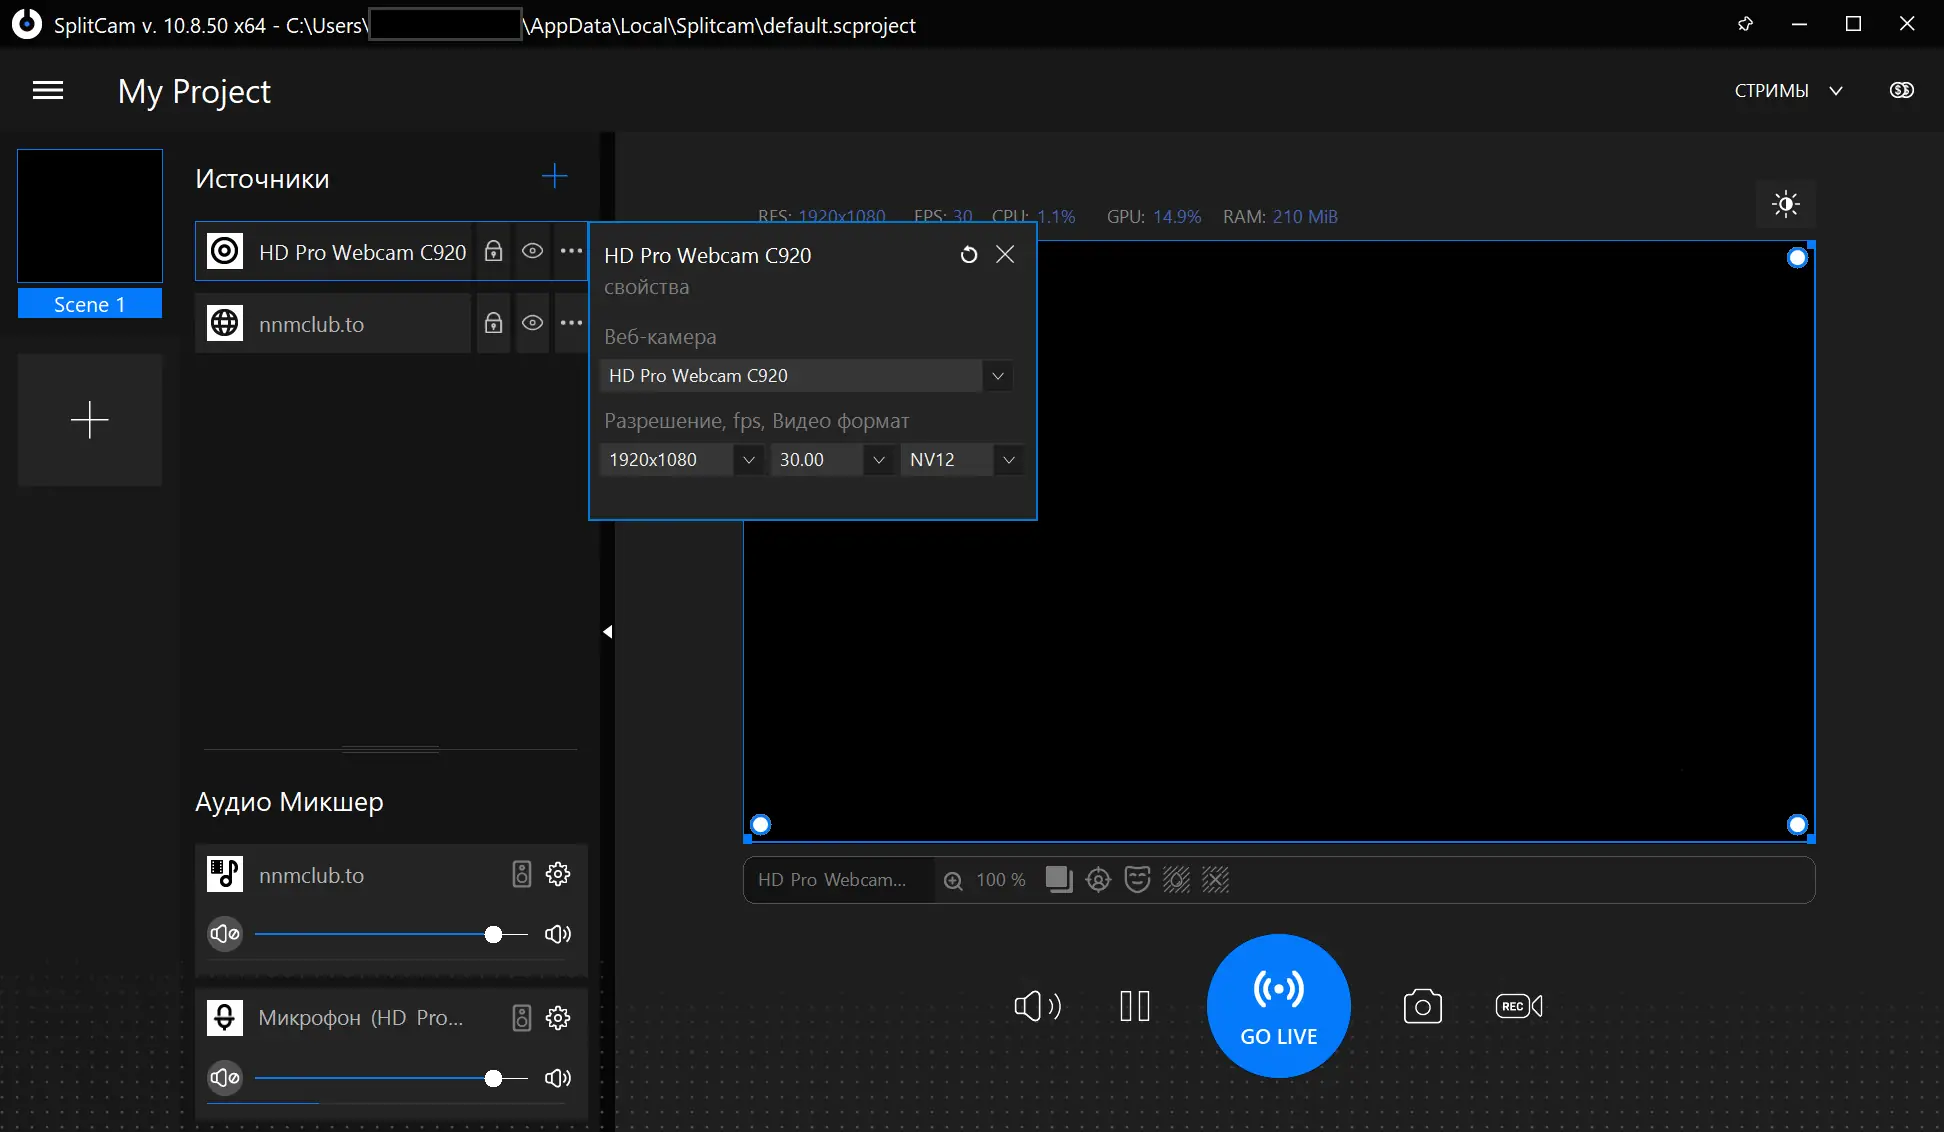Add a new source with plus icon
The image size is (1944, 1132).
(554, 177)
